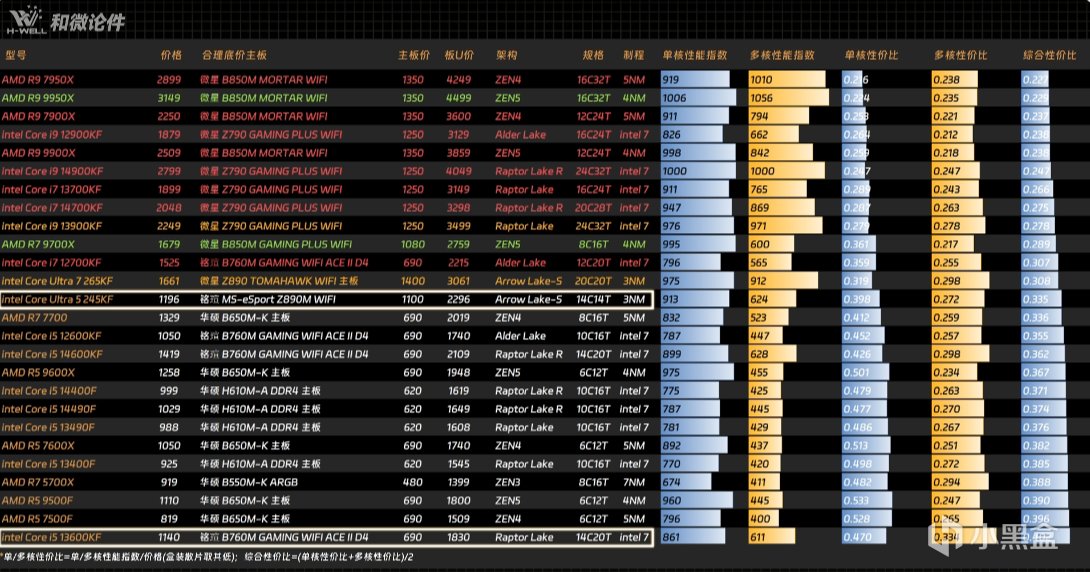Click the H-WELL logo

pos(26,19)
